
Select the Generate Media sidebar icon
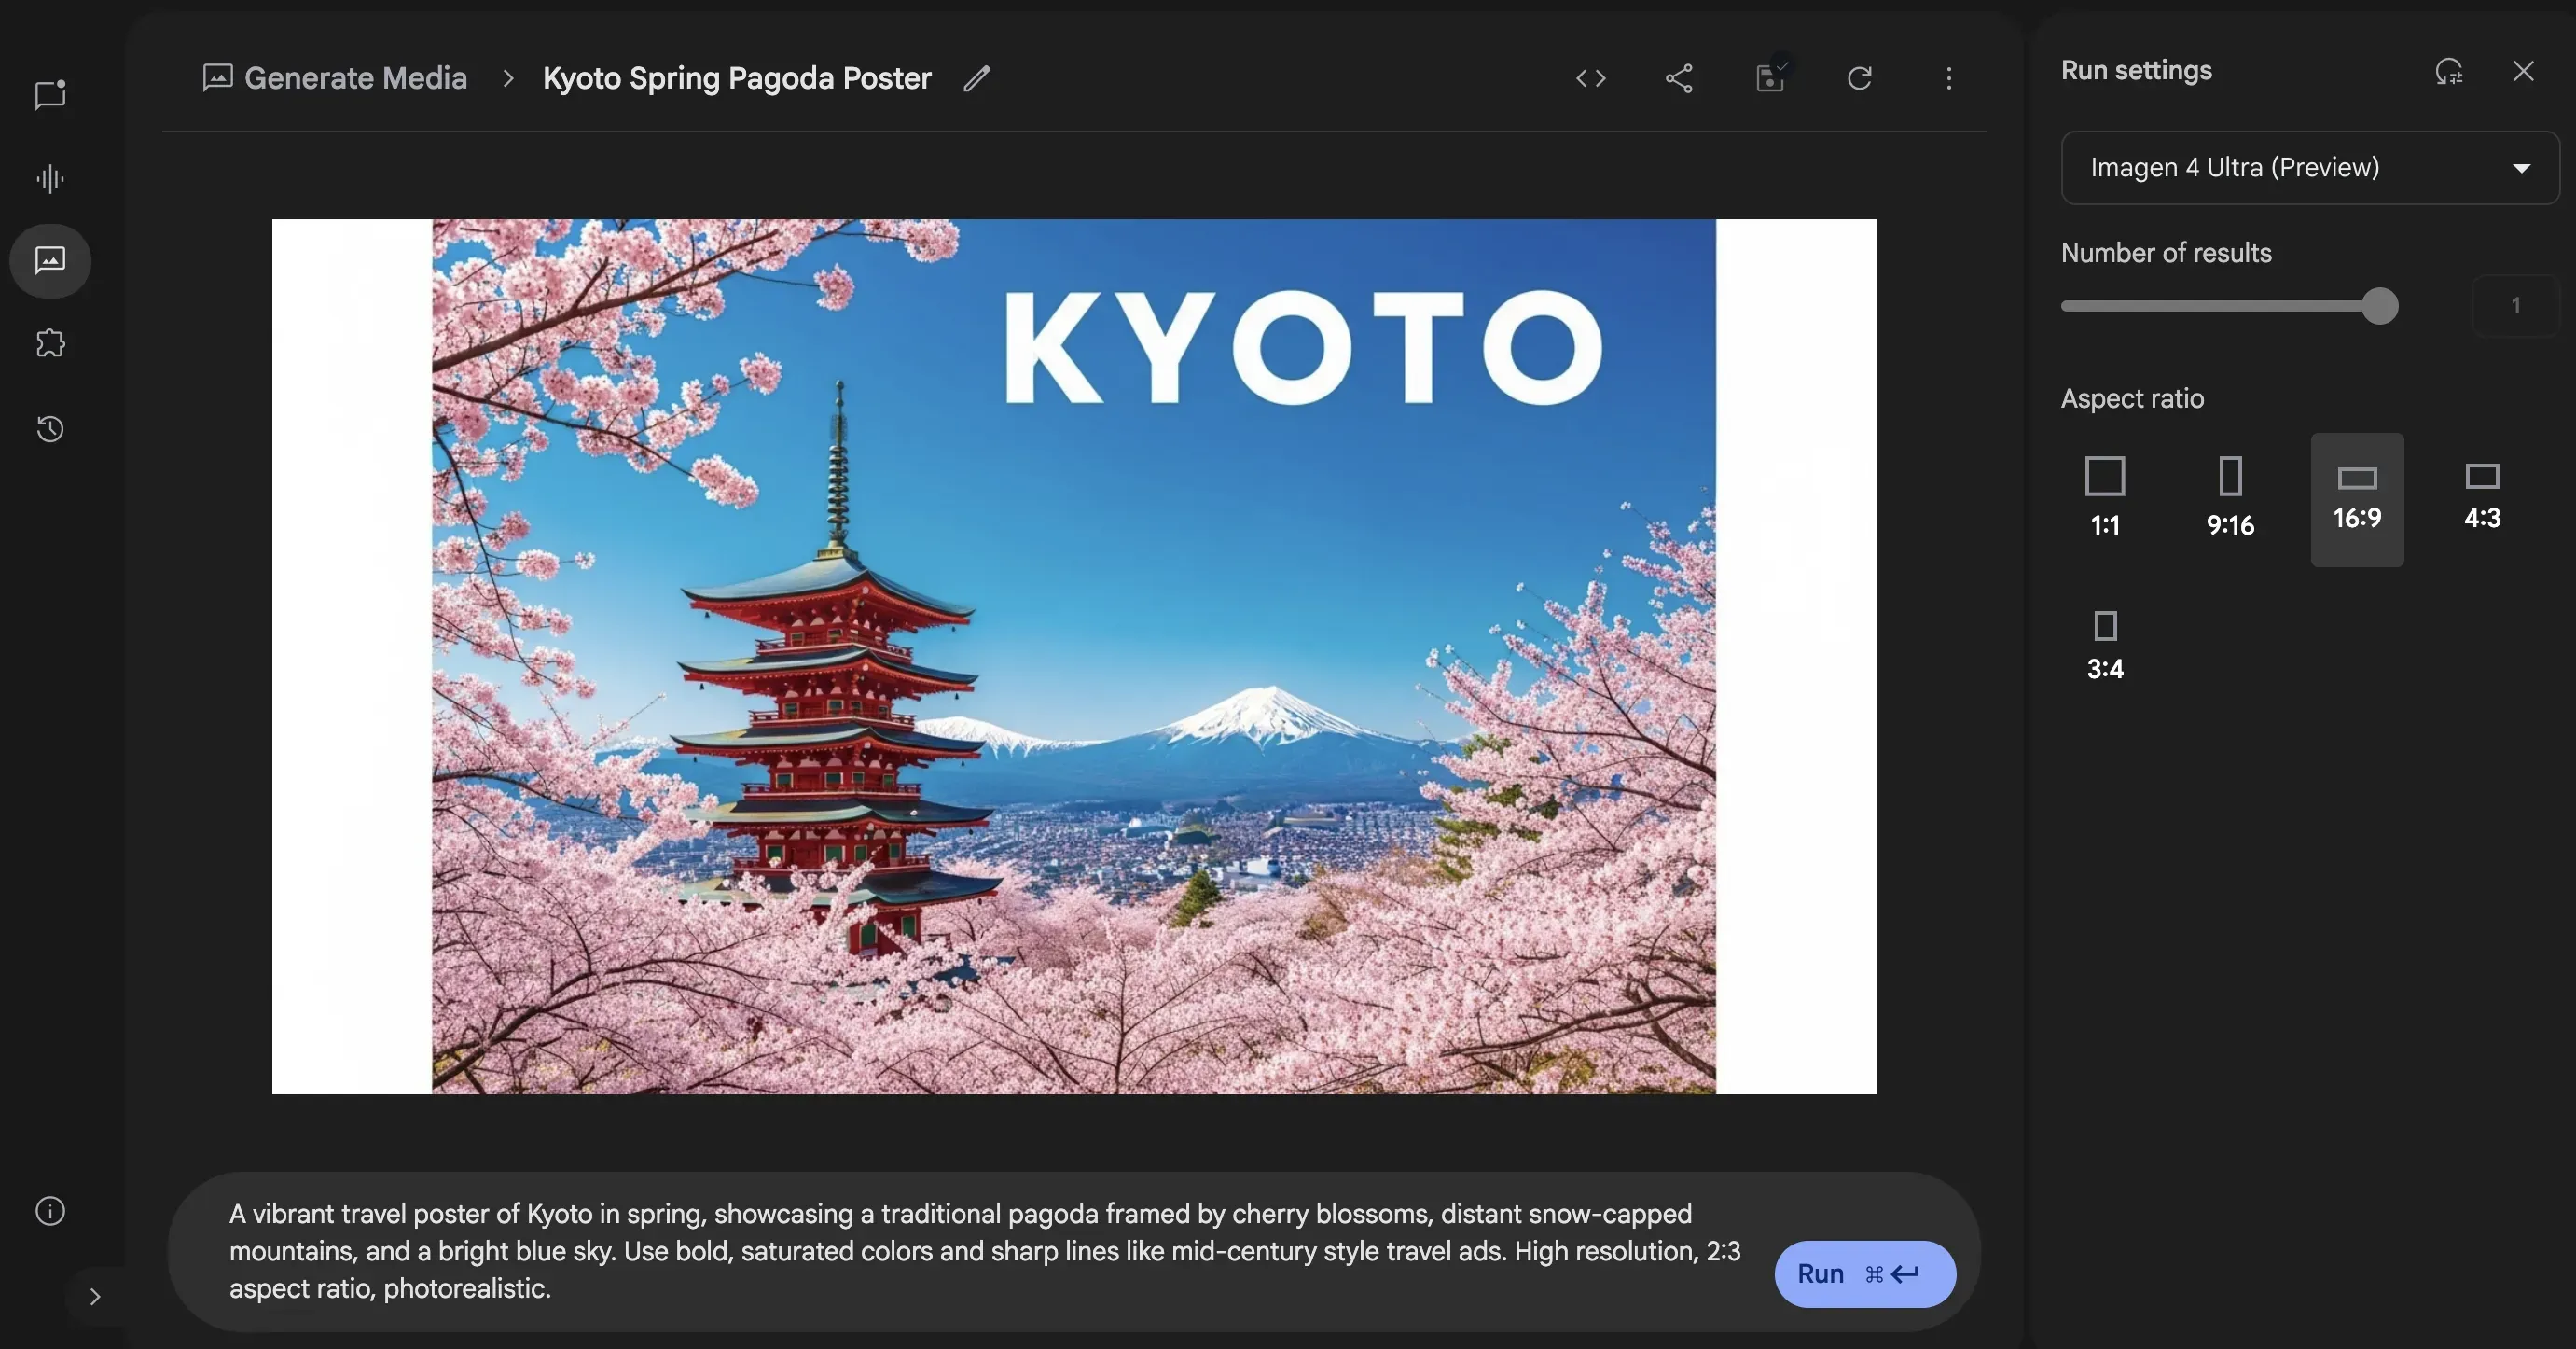50,261
